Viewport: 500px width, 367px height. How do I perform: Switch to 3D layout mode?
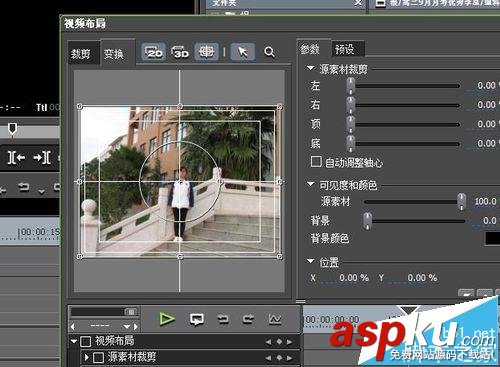pyautogui.click(x=180, y=52)
